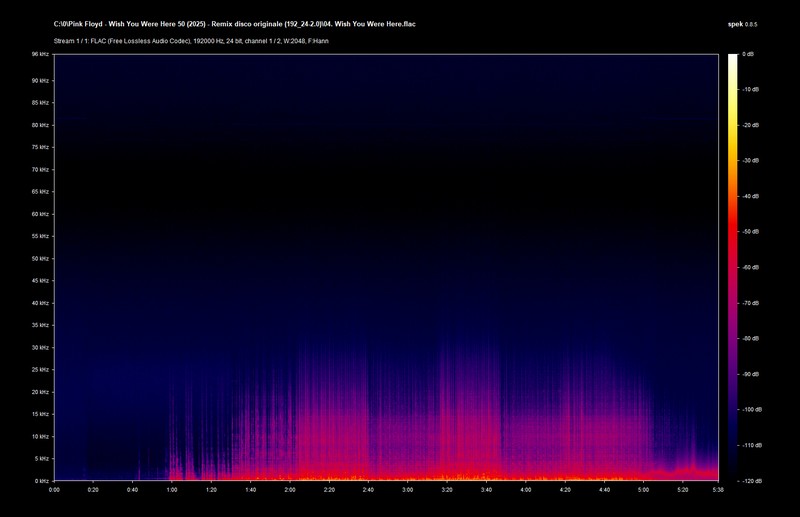Click the 4:20 time axis label
The height and width of the screenshot is (517, 800).
(565, 490)
